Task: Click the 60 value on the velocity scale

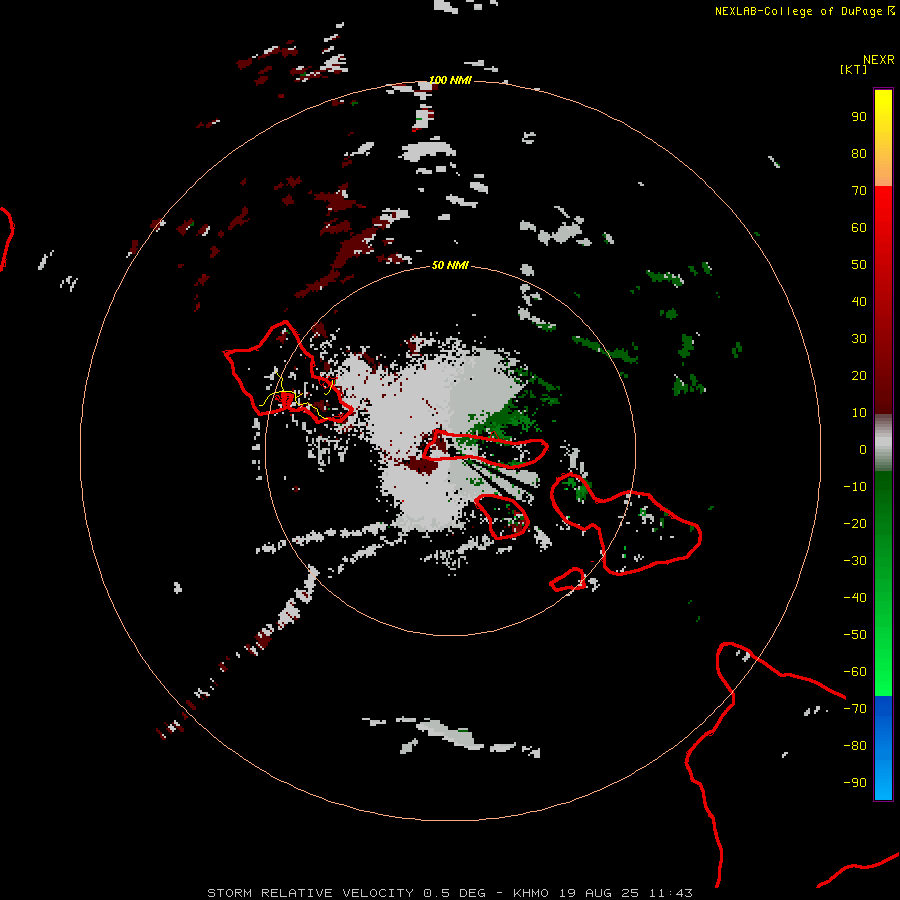Action: 859,228
